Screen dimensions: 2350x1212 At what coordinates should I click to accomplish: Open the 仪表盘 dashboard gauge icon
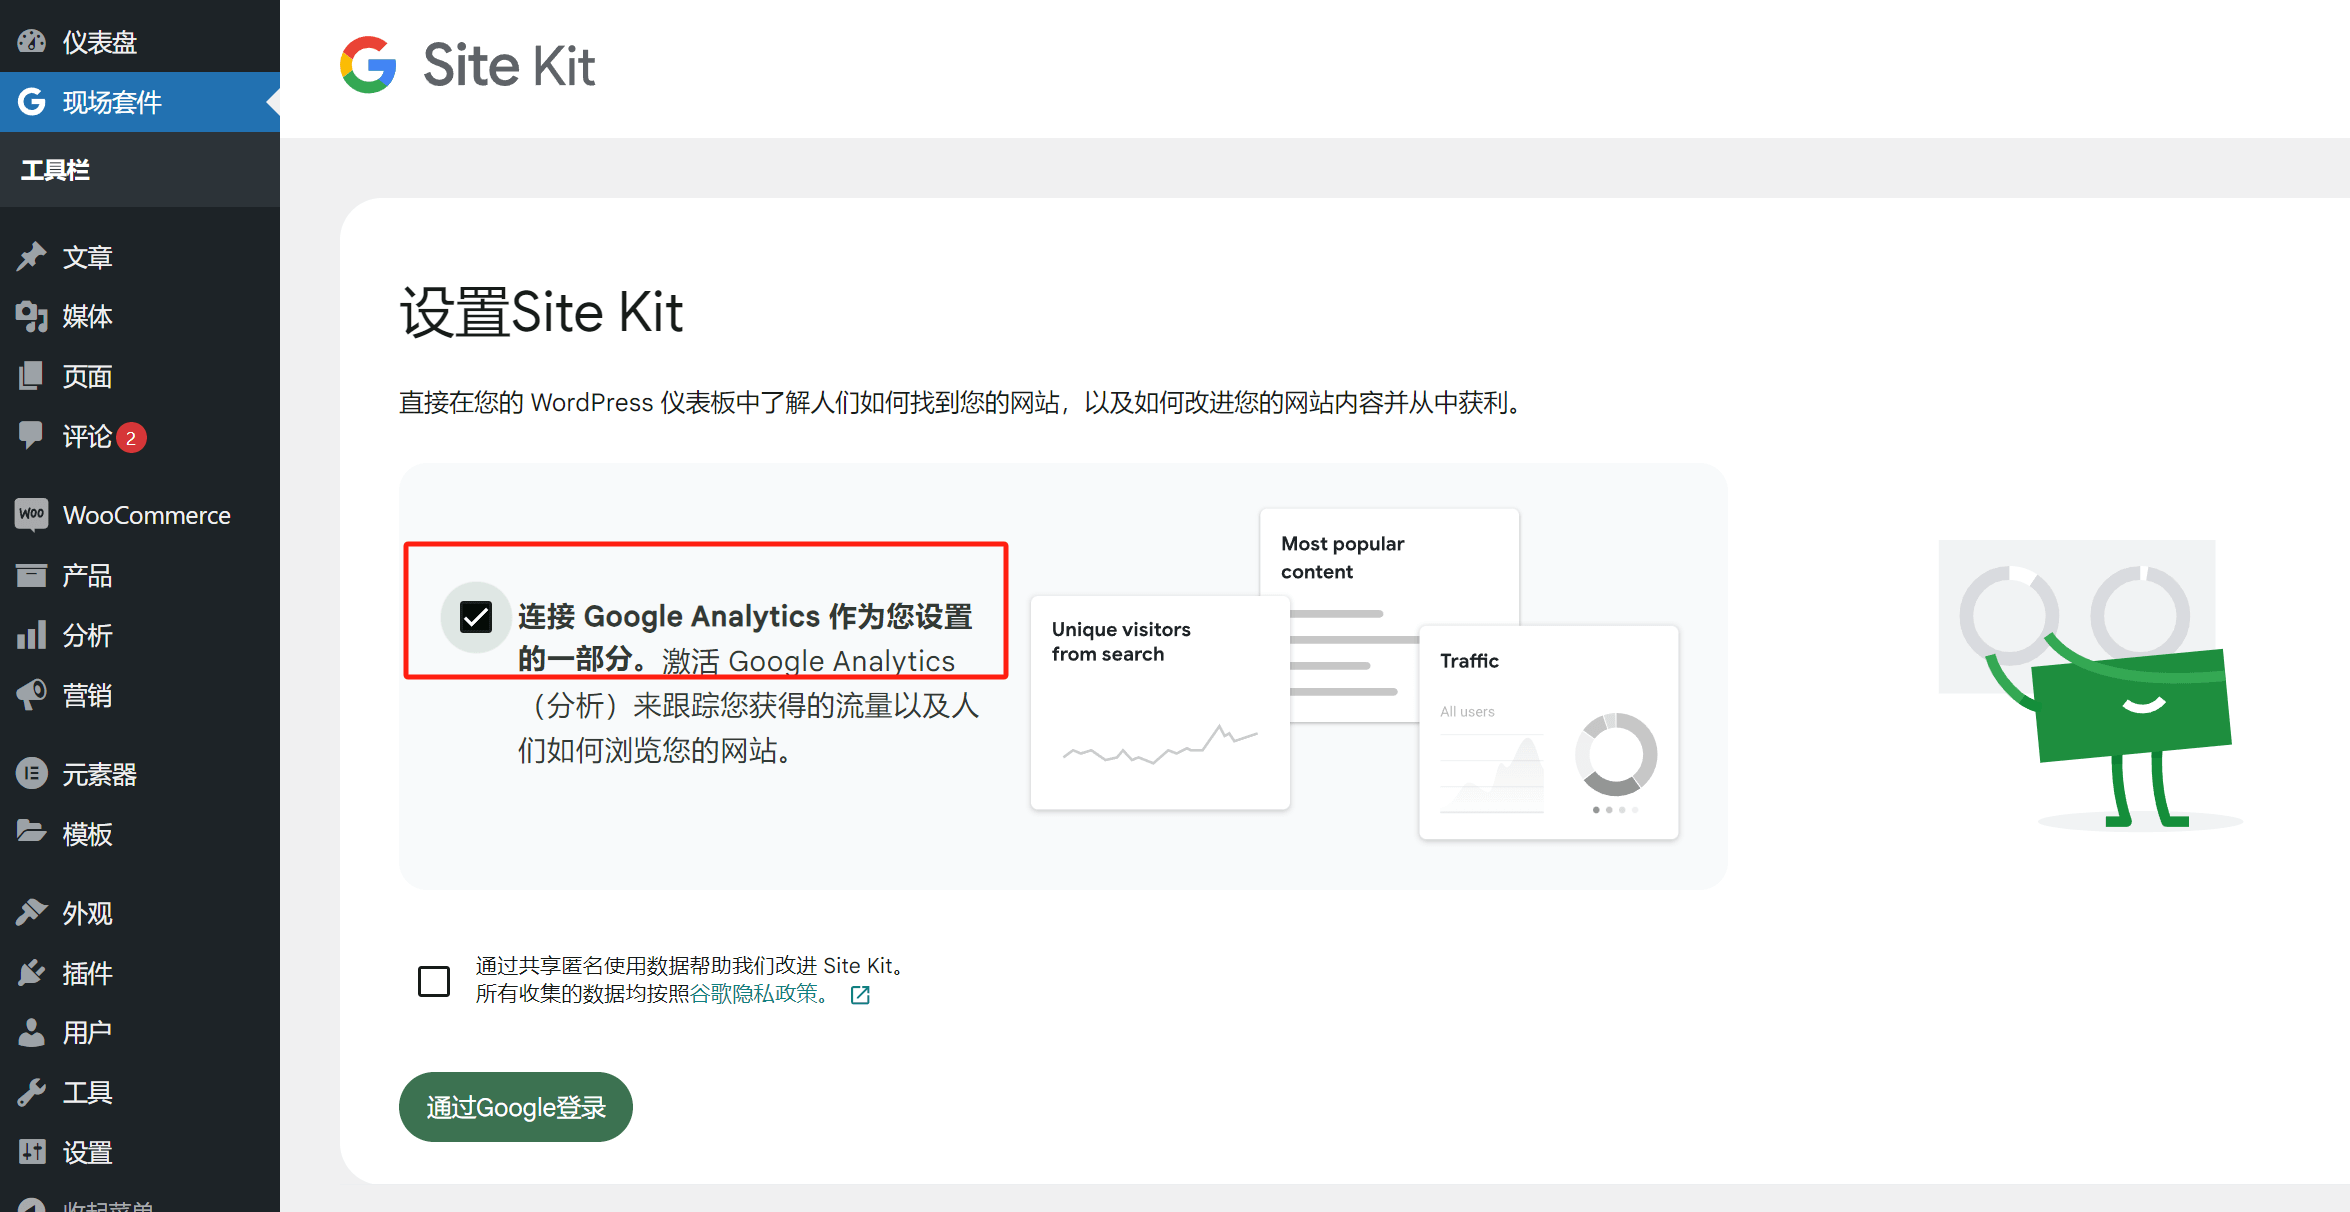coord(33,41)
